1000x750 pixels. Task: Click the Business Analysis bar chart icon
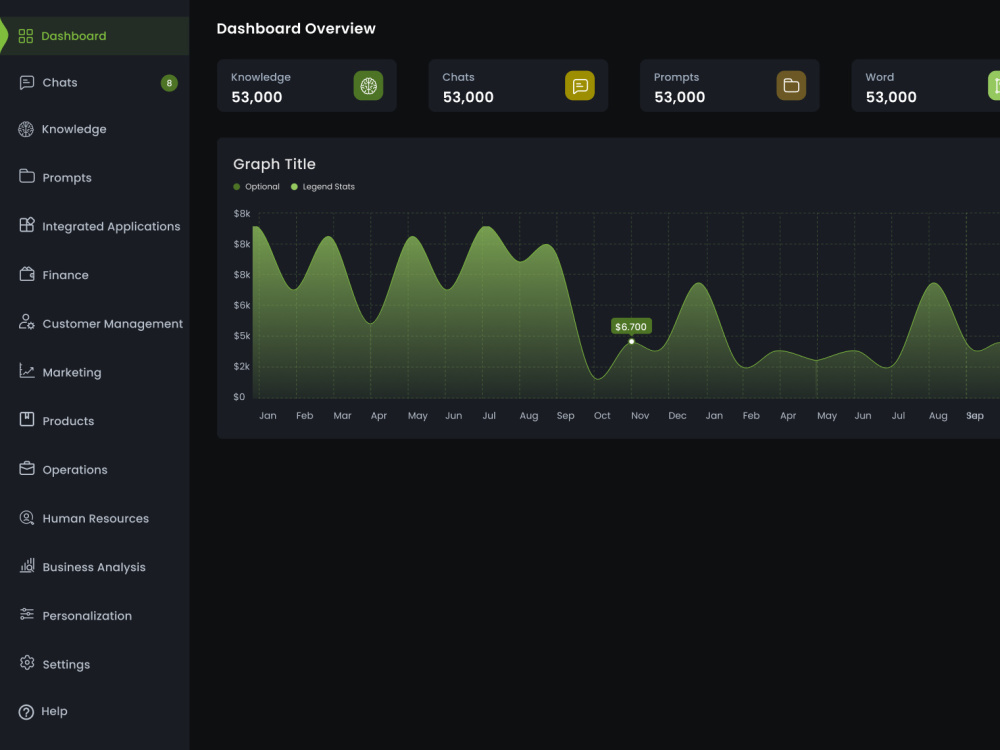pos(27,565)
